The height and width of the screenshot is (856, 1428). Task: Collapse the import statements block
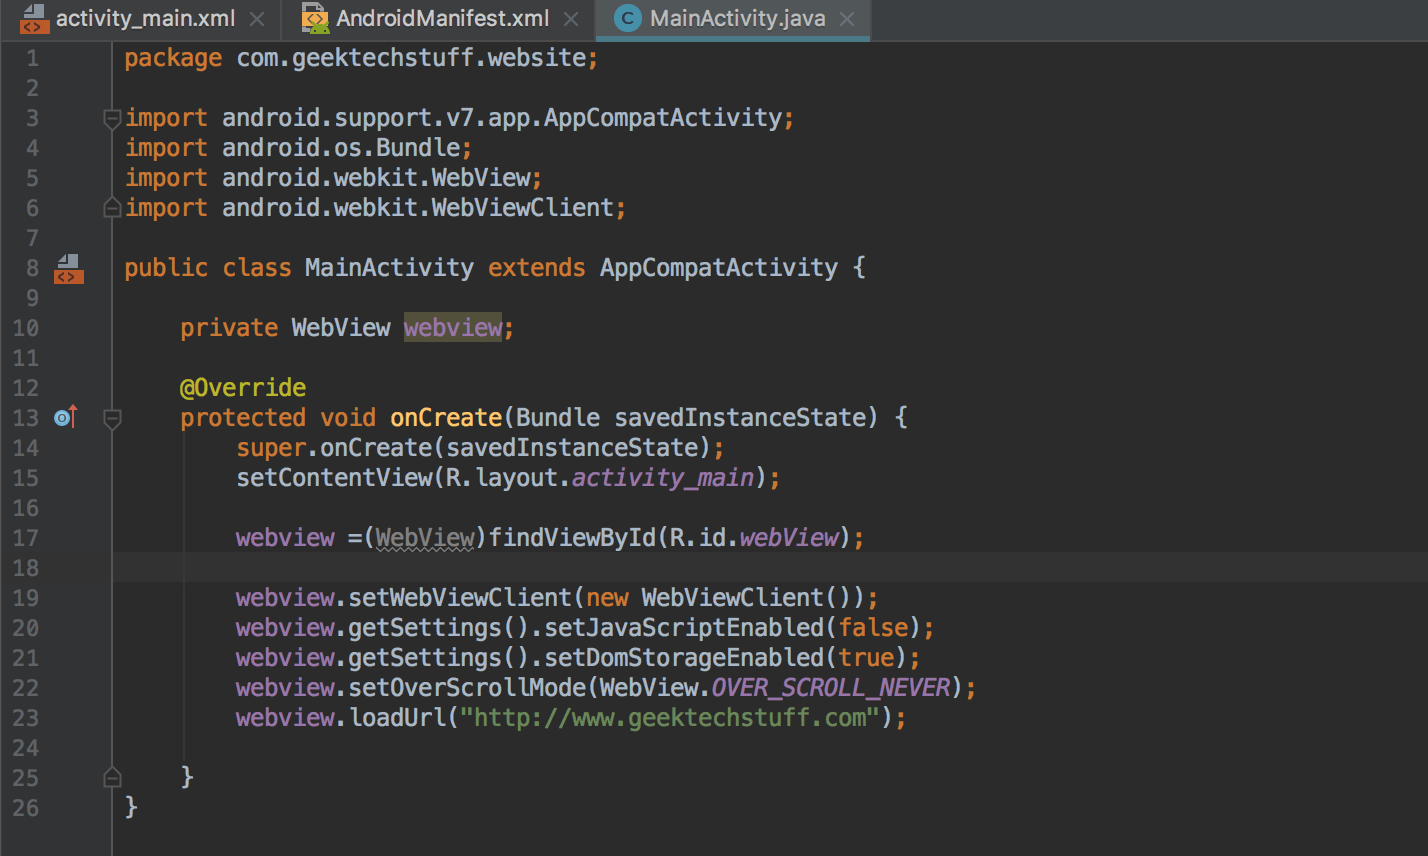tap(112, 118)
